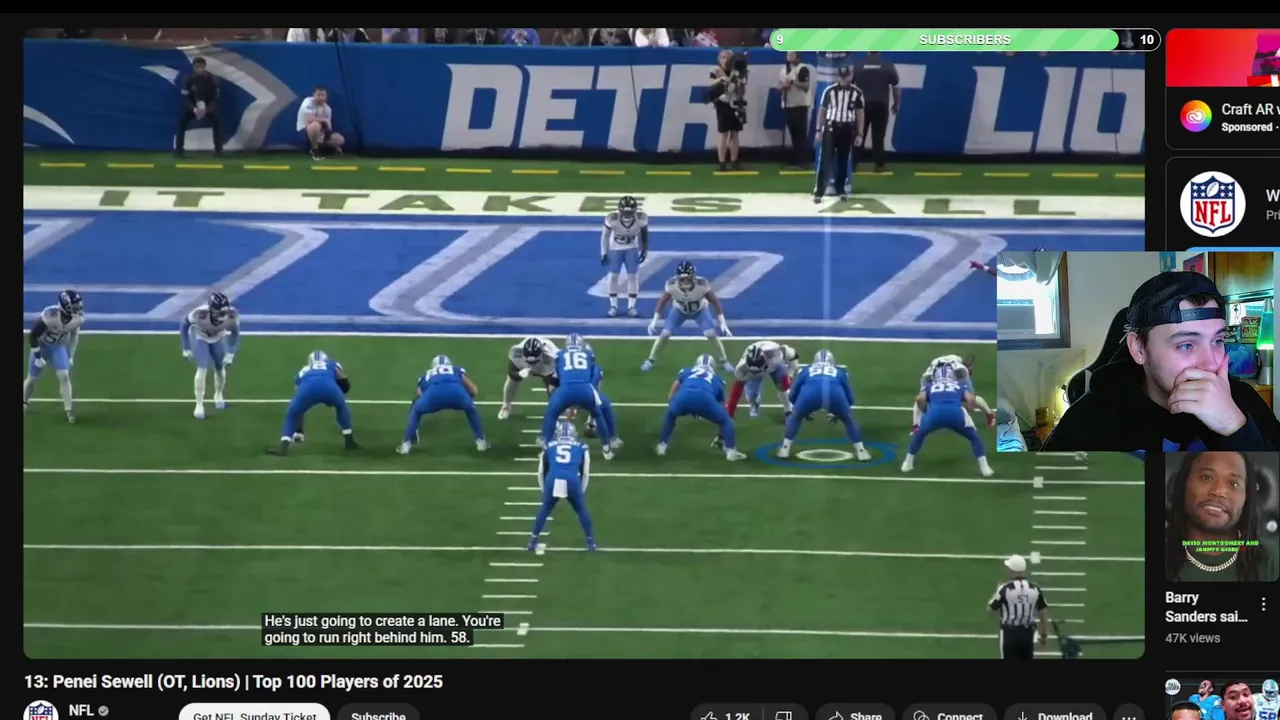Click the subscribers goal progress bar

click(x=965, y=40)
